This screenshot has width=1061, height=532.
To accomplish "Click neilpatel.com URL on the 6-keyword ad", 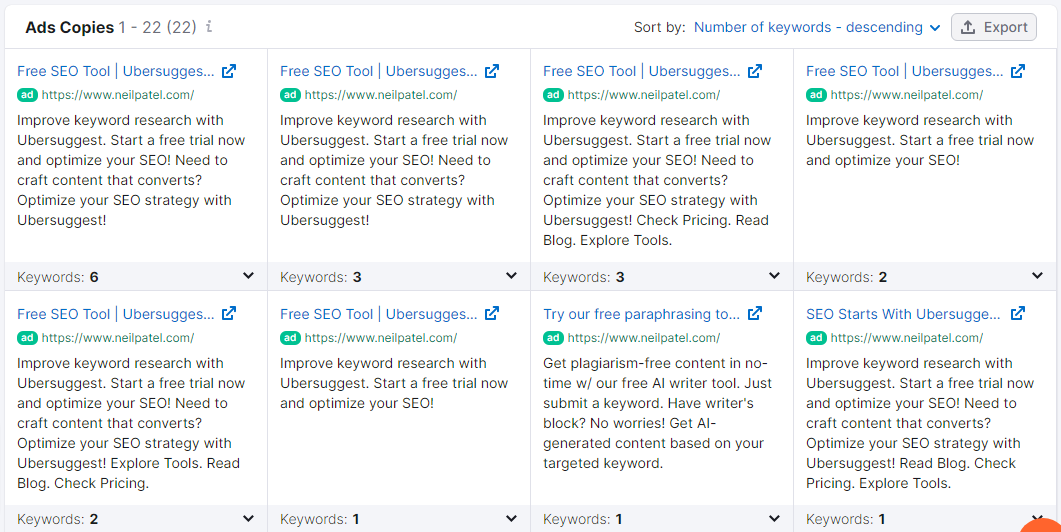I will click(x=118, y=95).
